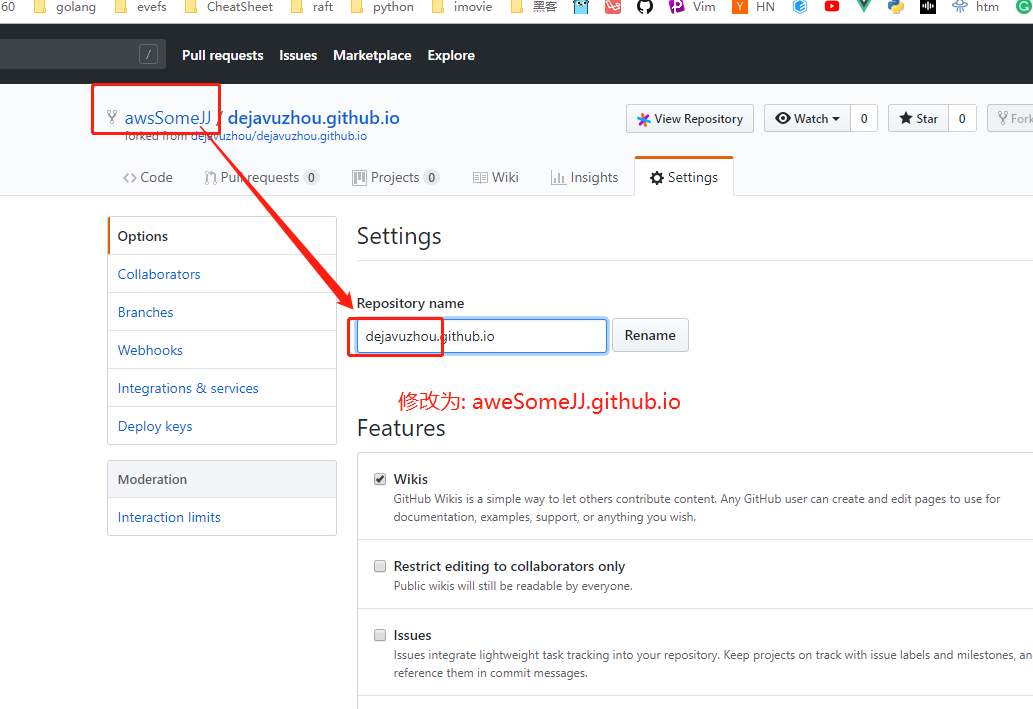Open the Vue logo bookmark
The height and width of the screenshot is (709, 1033).
click(x=864, y=7)
